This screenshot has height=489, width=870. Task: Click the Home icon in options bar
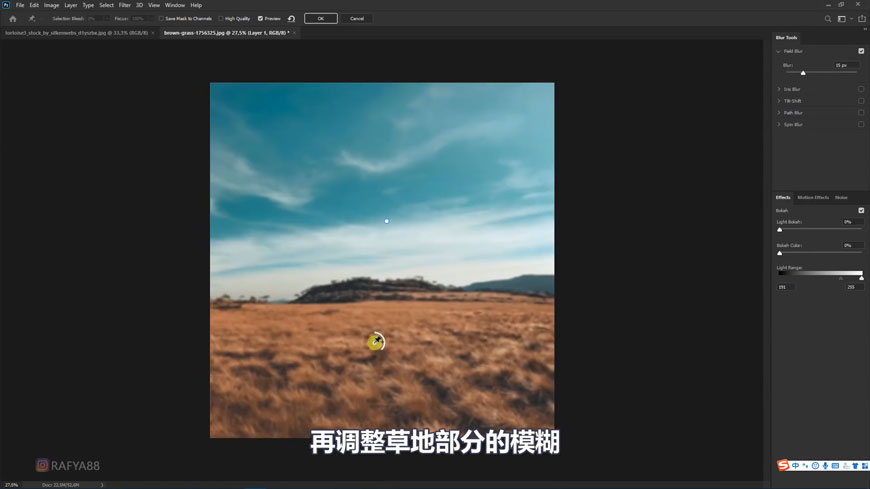12,18
